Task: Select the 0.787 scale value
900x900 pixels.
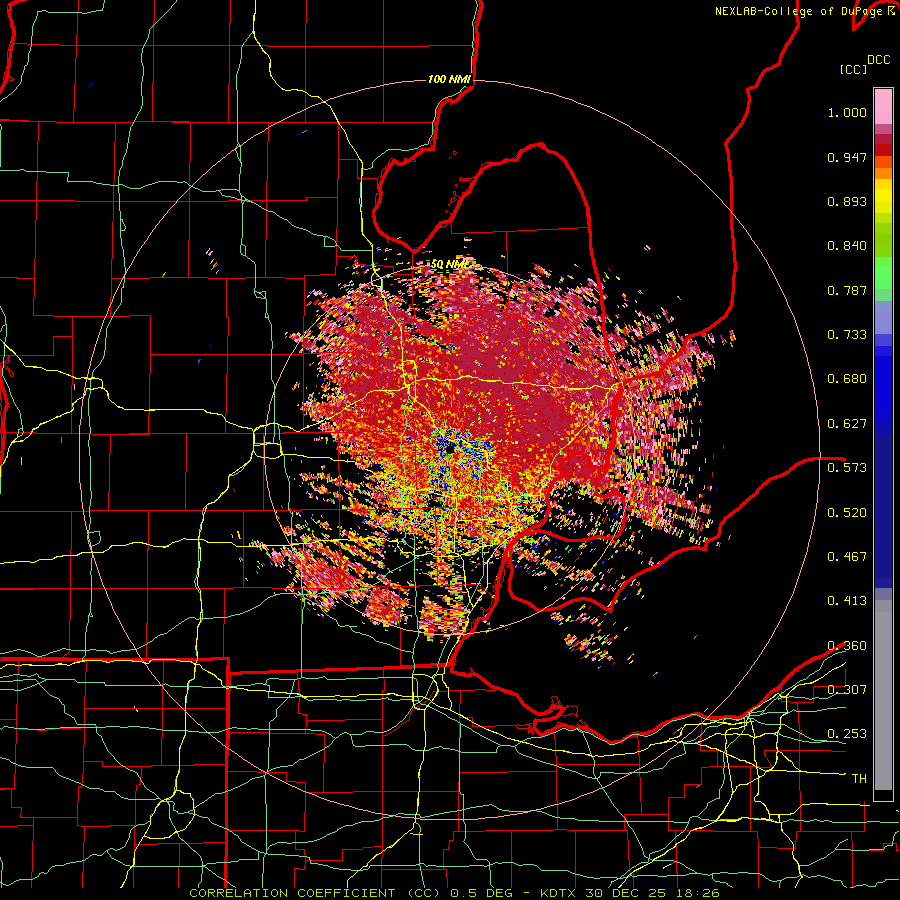Action: pos(847,290)
